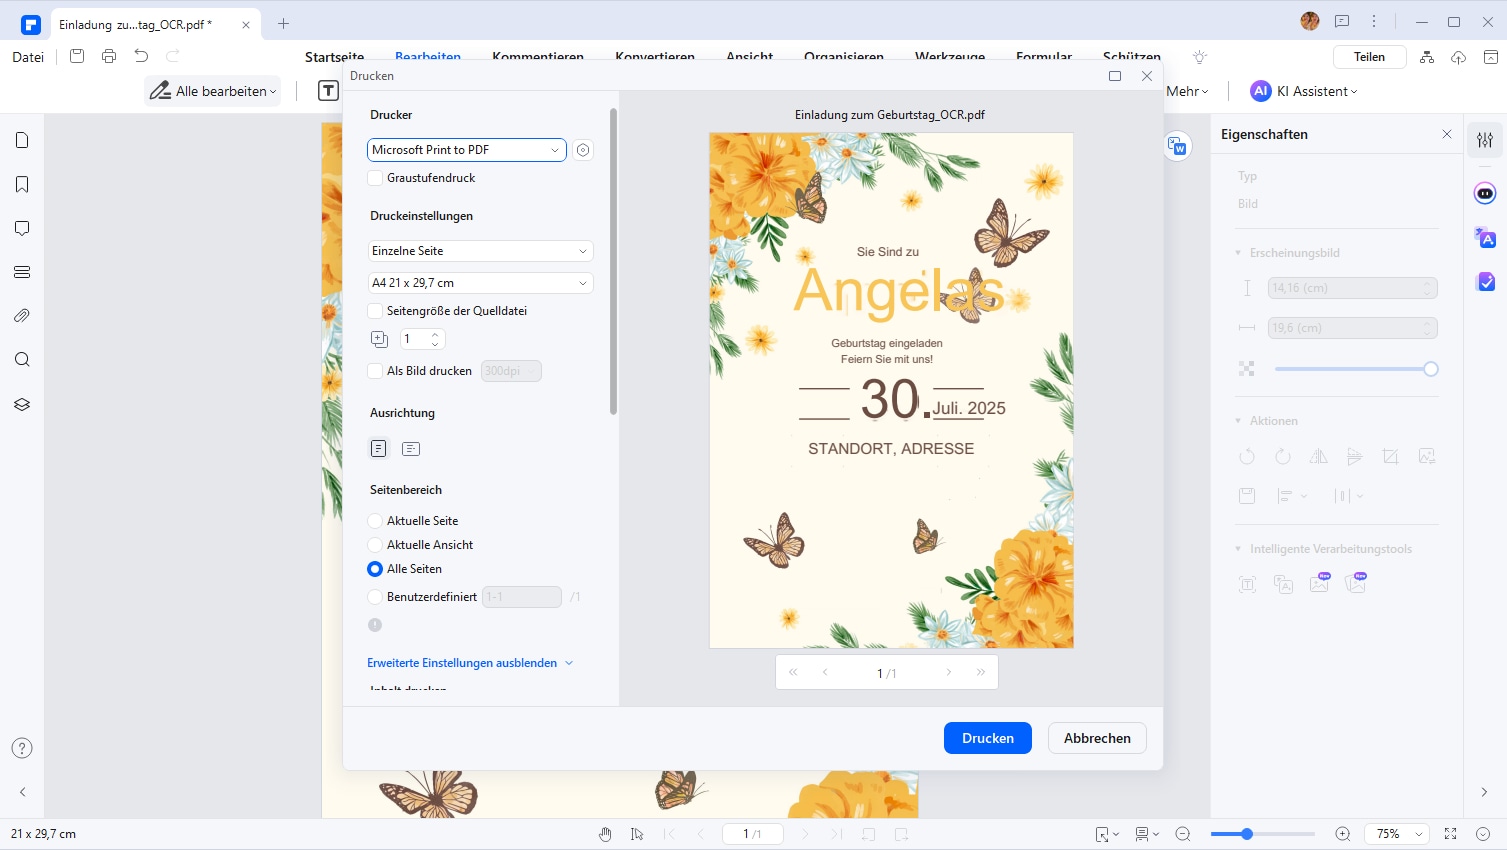Open the Microsoft Print to PDF printer dropdown
The image size is (1507, 850).
tap(467, 150)
